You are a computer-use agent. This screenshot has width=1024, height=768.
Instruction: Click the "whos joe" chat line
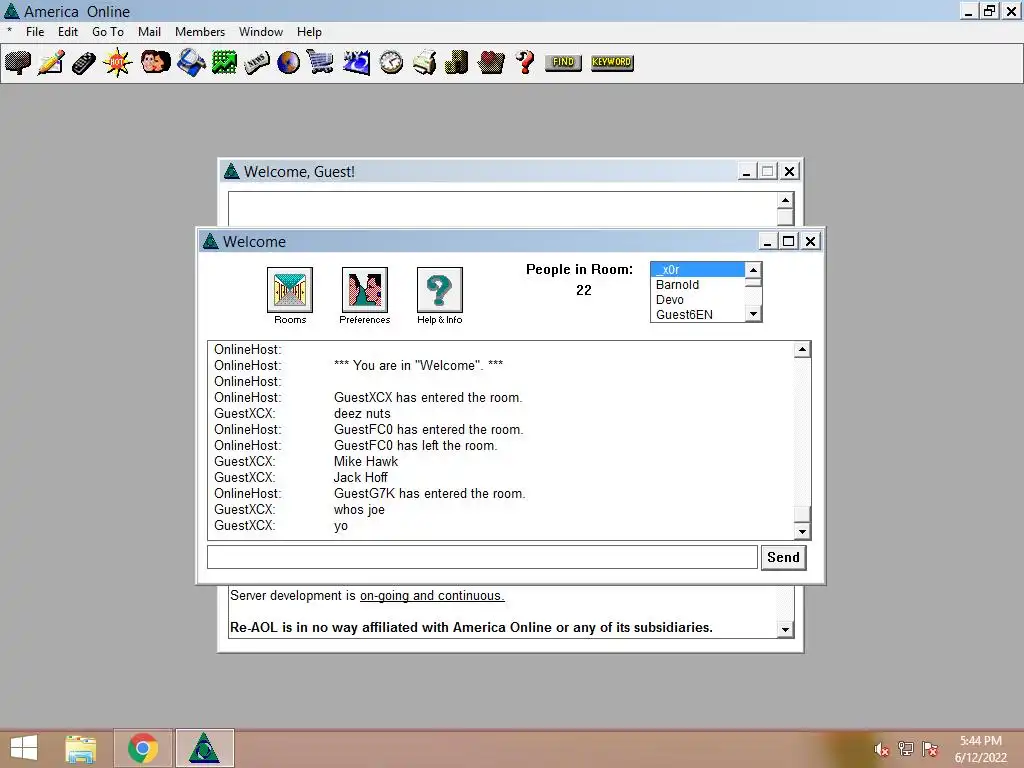(359, 509)
